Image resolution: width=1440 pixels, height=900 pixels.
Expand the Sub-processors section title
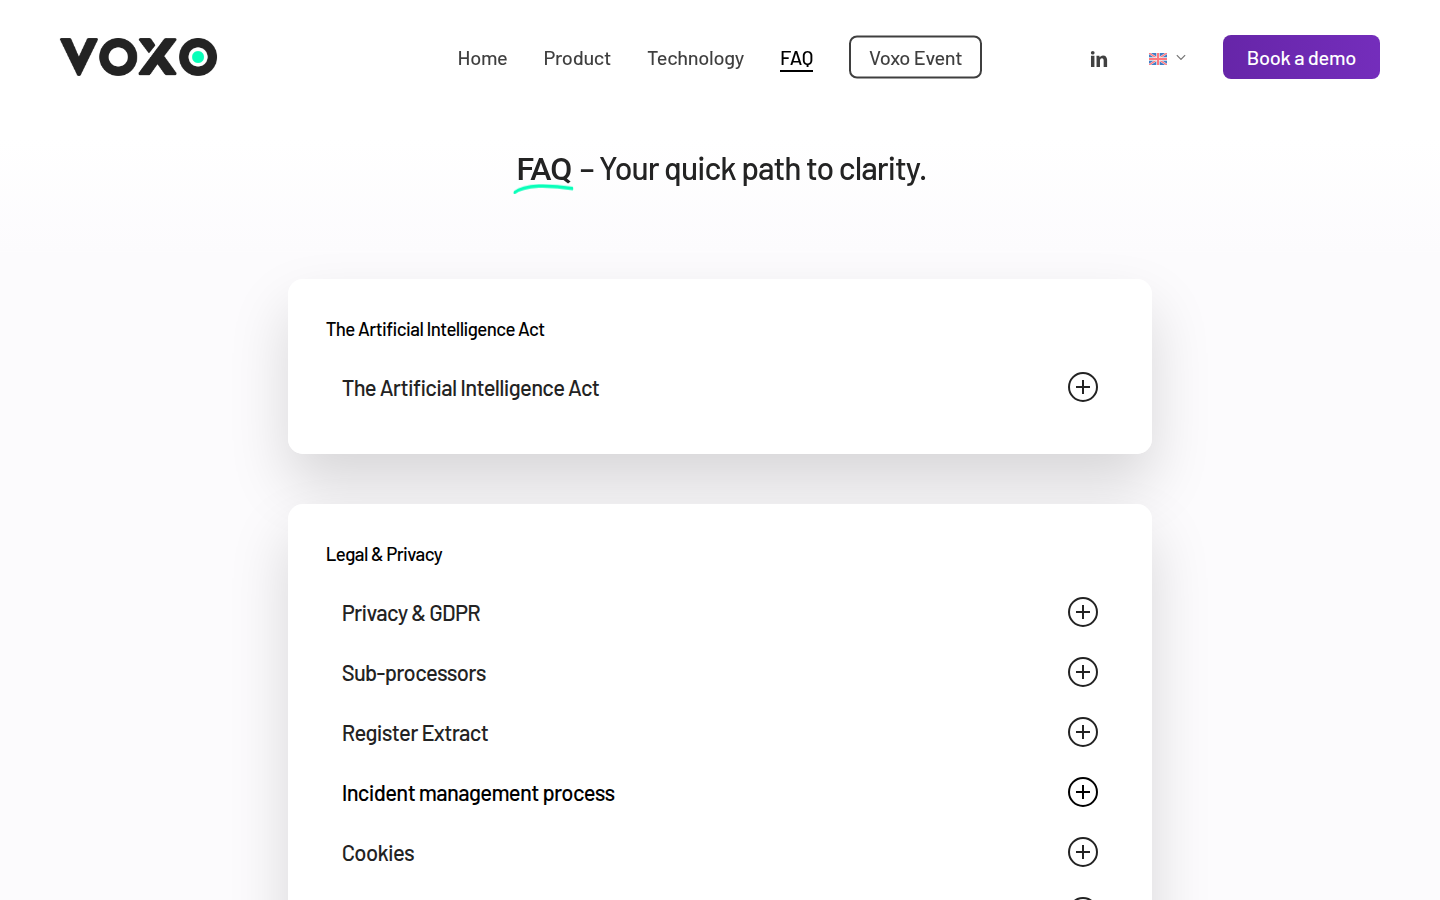point(414,673)
